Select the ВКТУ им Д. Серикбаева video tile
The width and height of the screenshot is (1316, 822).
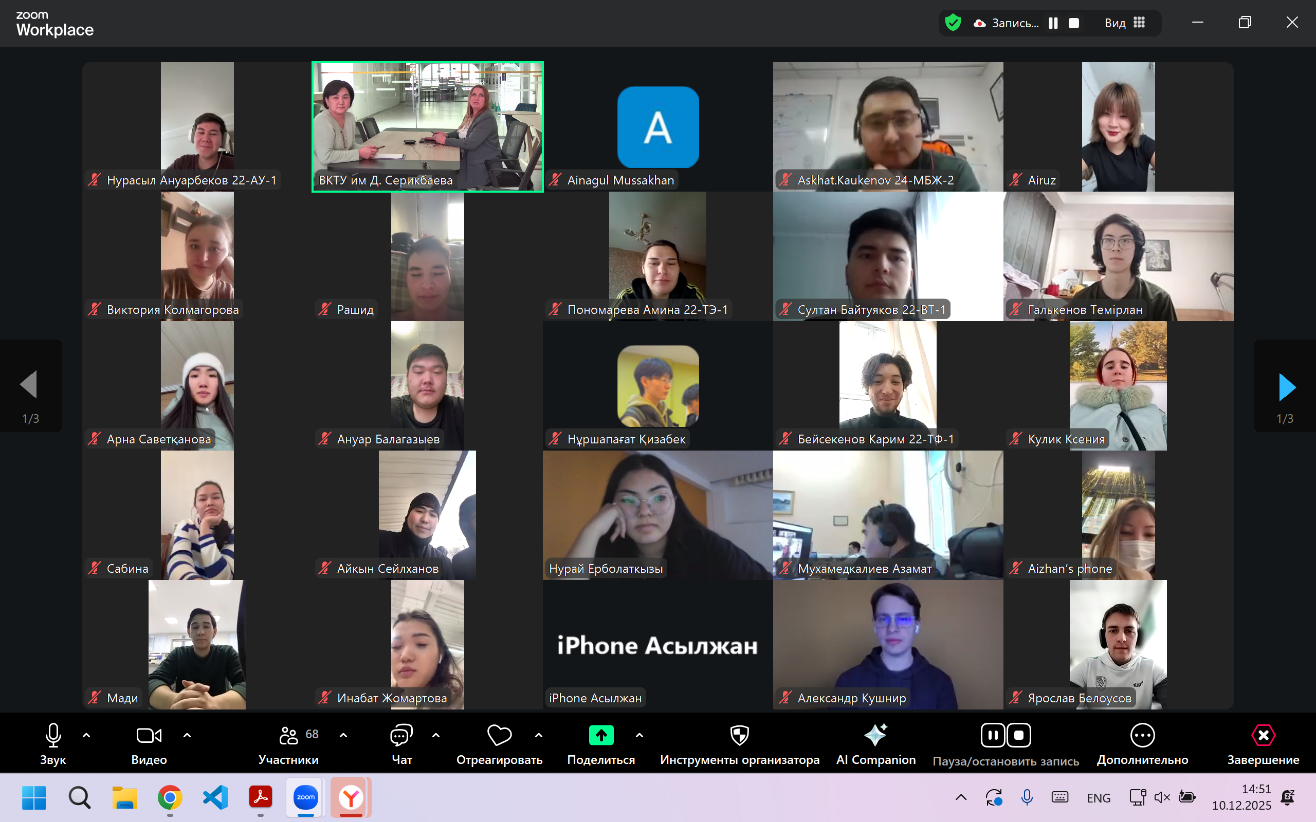click(x=428, y=126)
